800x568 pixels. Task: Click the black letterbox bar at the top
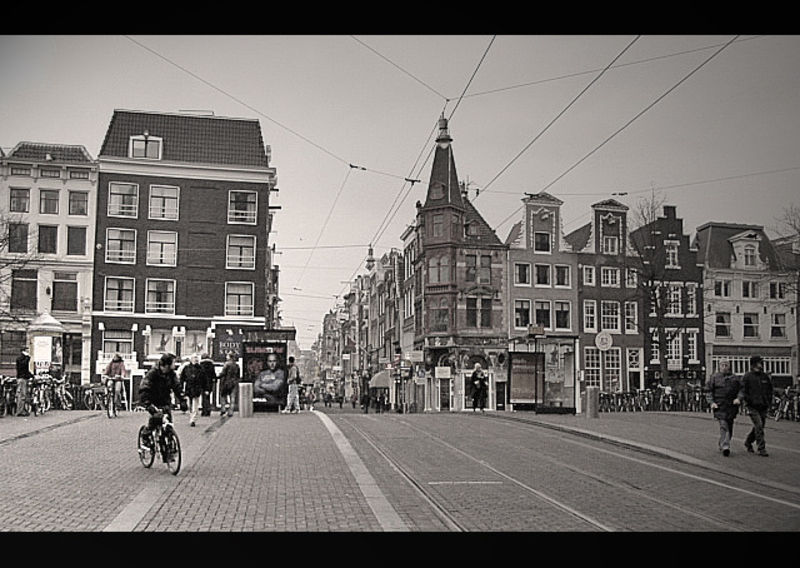(x=400, y=17)
